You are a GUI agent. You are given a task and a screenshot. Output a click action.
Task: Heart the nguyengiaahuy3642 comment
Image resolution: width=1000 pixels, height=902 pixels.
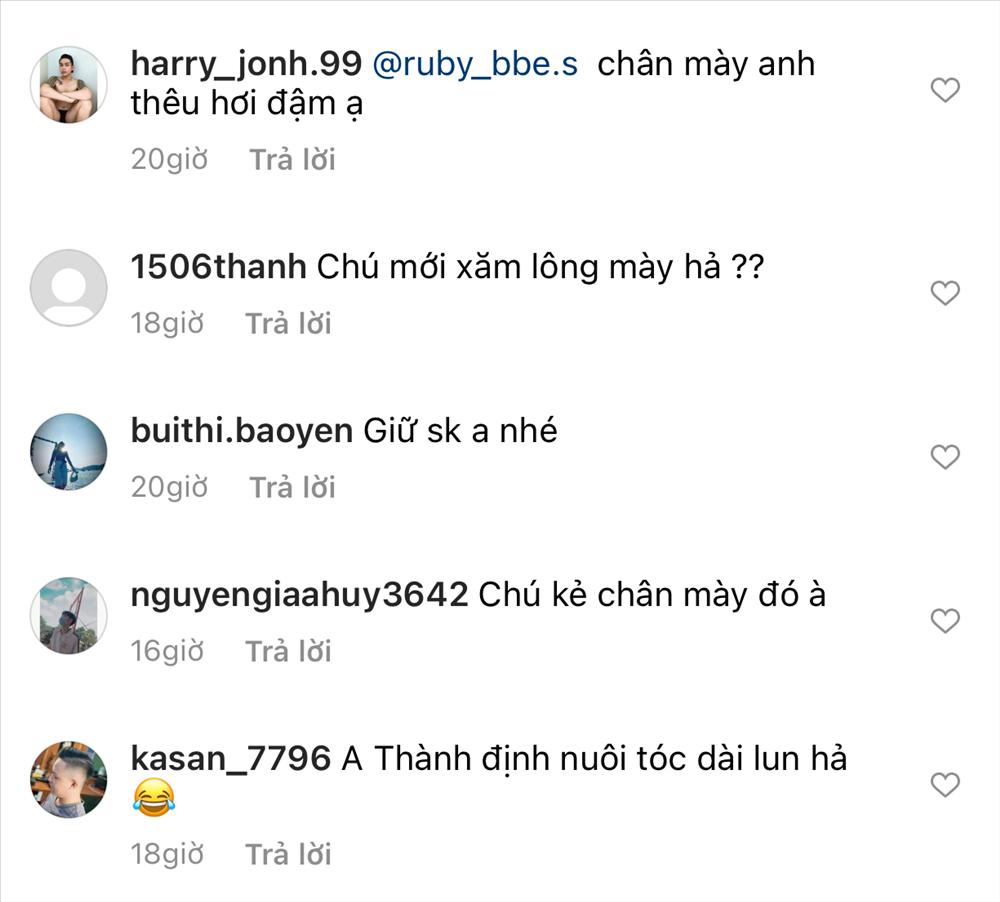pyautogui.click(x=945, y=621)
